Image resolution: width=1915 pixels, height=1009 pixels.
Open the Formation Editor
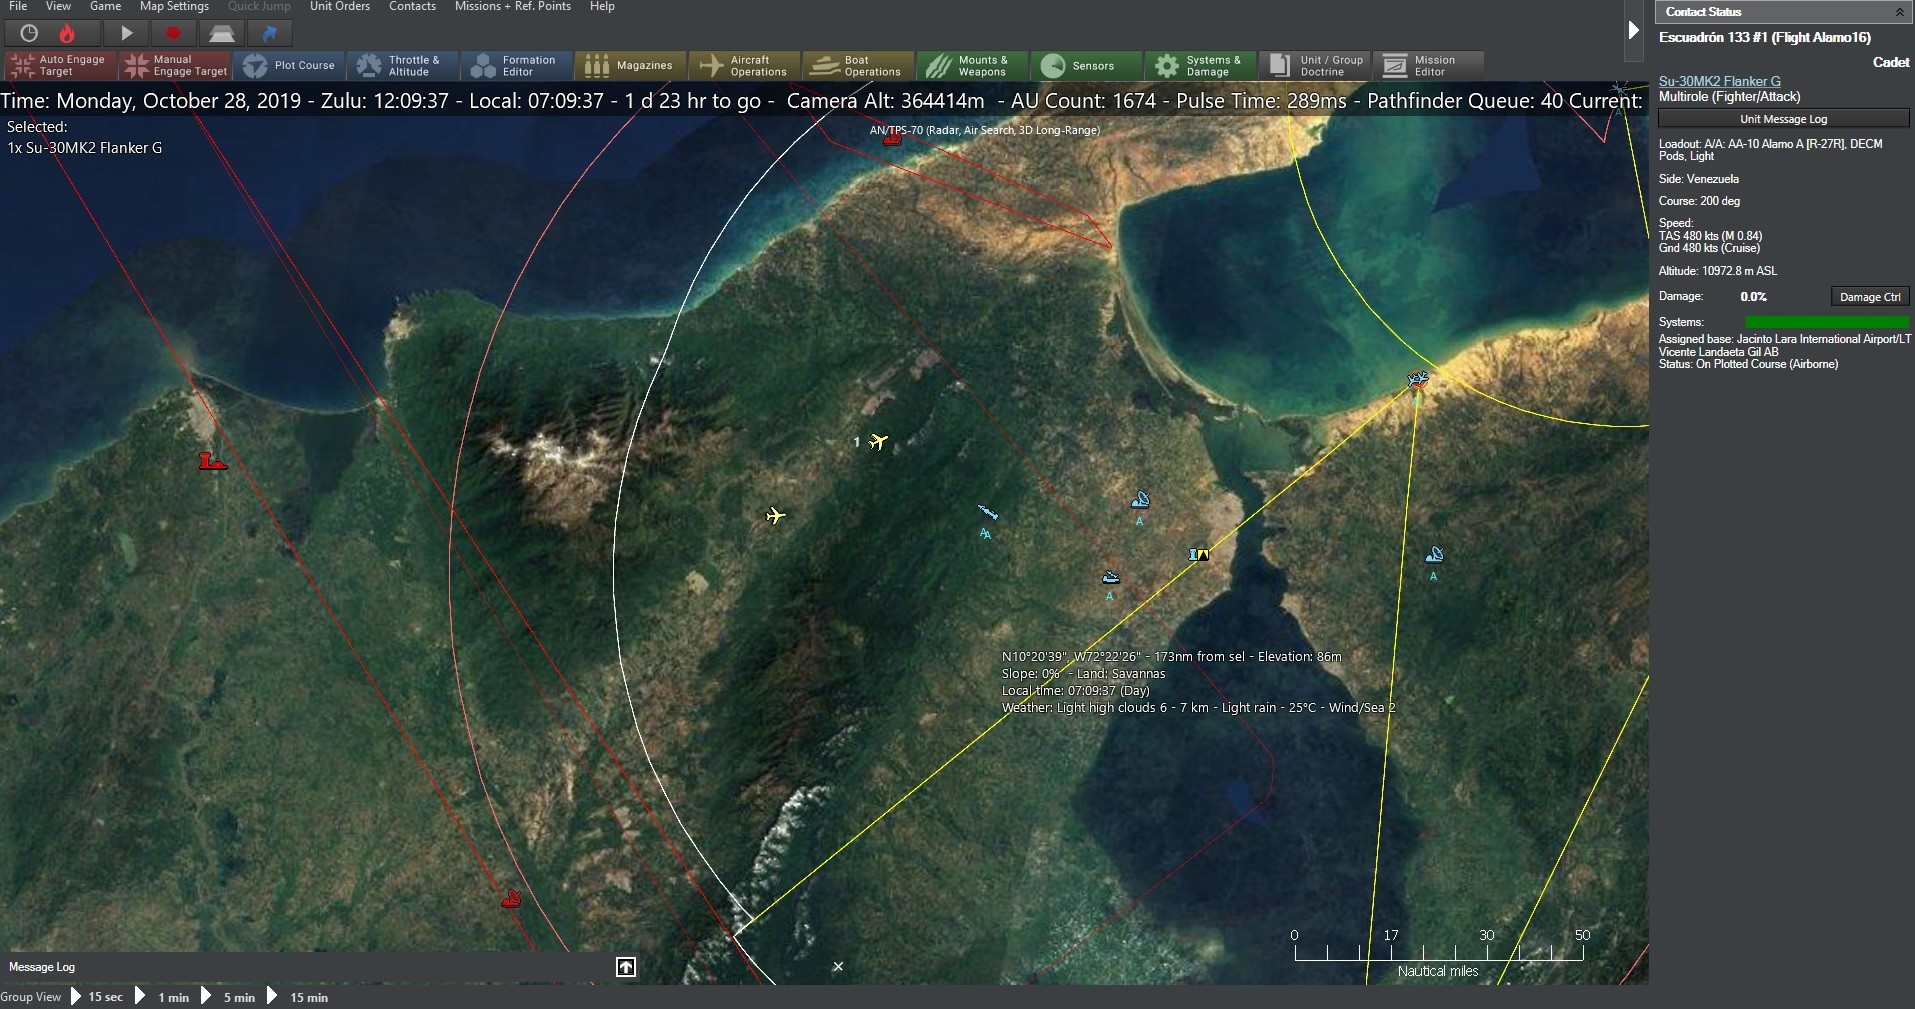coord(516,65)
